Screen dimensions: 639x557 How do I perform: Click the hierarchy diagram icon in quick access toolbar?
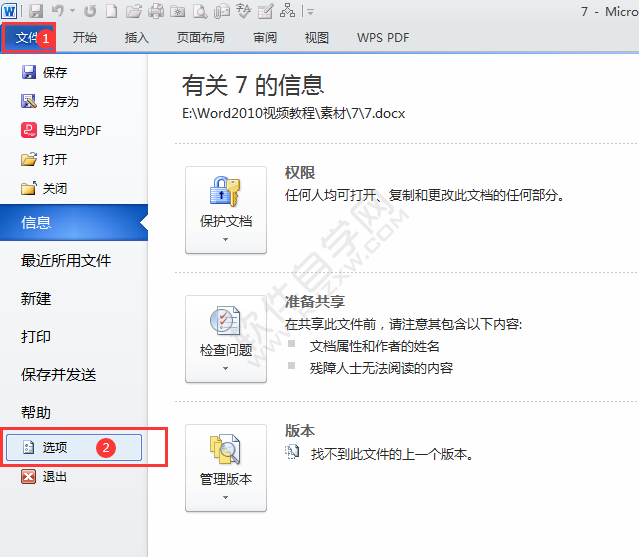[287, 11]
